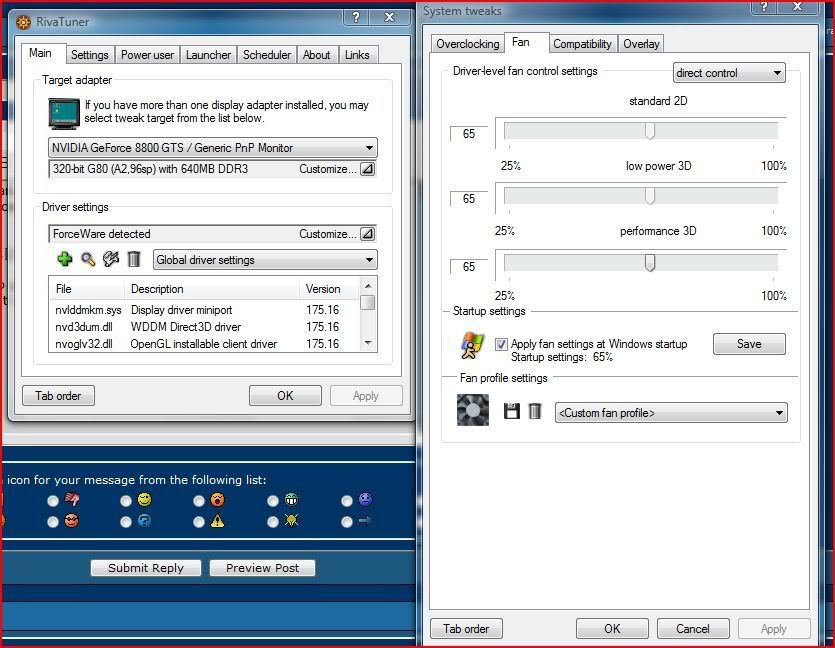This screenshot has height=648, width=835.
Task: Click the blue arrow message icon
Action: [365, 521]
